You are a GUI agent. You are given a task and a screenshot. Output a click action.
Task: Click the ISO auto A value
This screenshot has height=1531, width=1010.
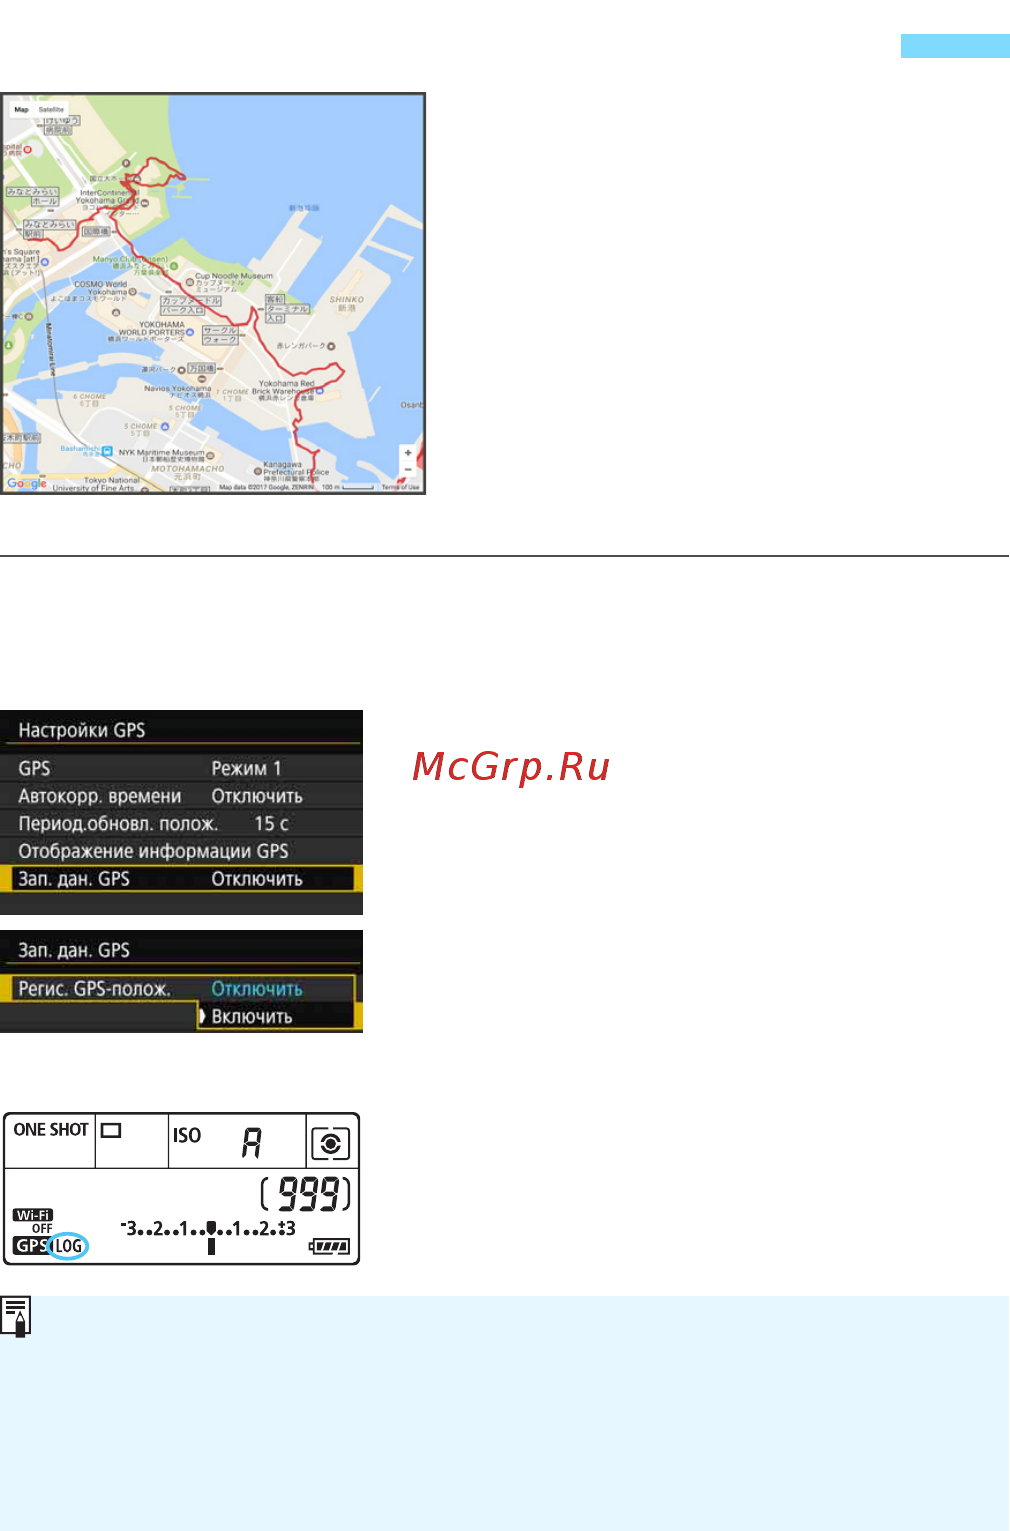point(252,1142)
